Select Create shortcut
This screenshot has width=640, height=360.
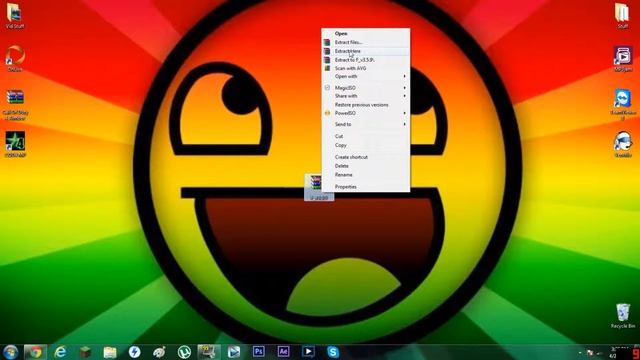365,157
